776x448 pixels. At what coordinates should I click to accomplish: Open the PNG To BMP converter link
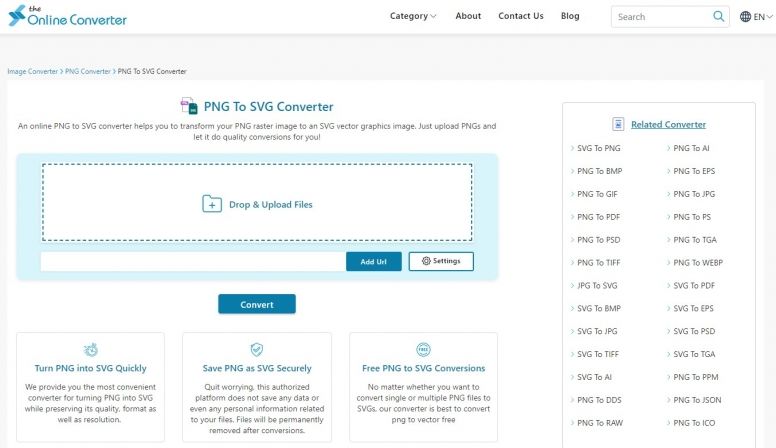tap(599, 171)
